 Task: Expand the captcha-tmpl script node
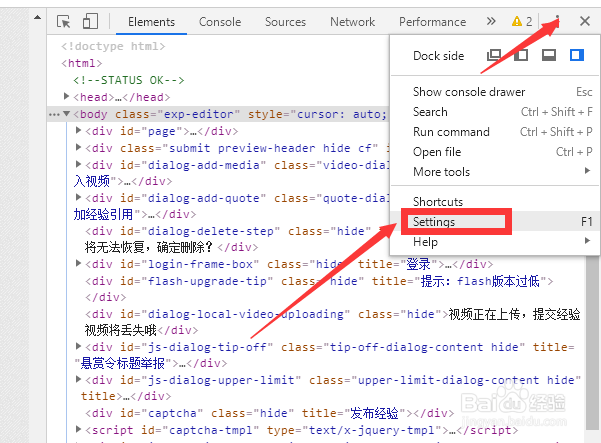(78, 429)
